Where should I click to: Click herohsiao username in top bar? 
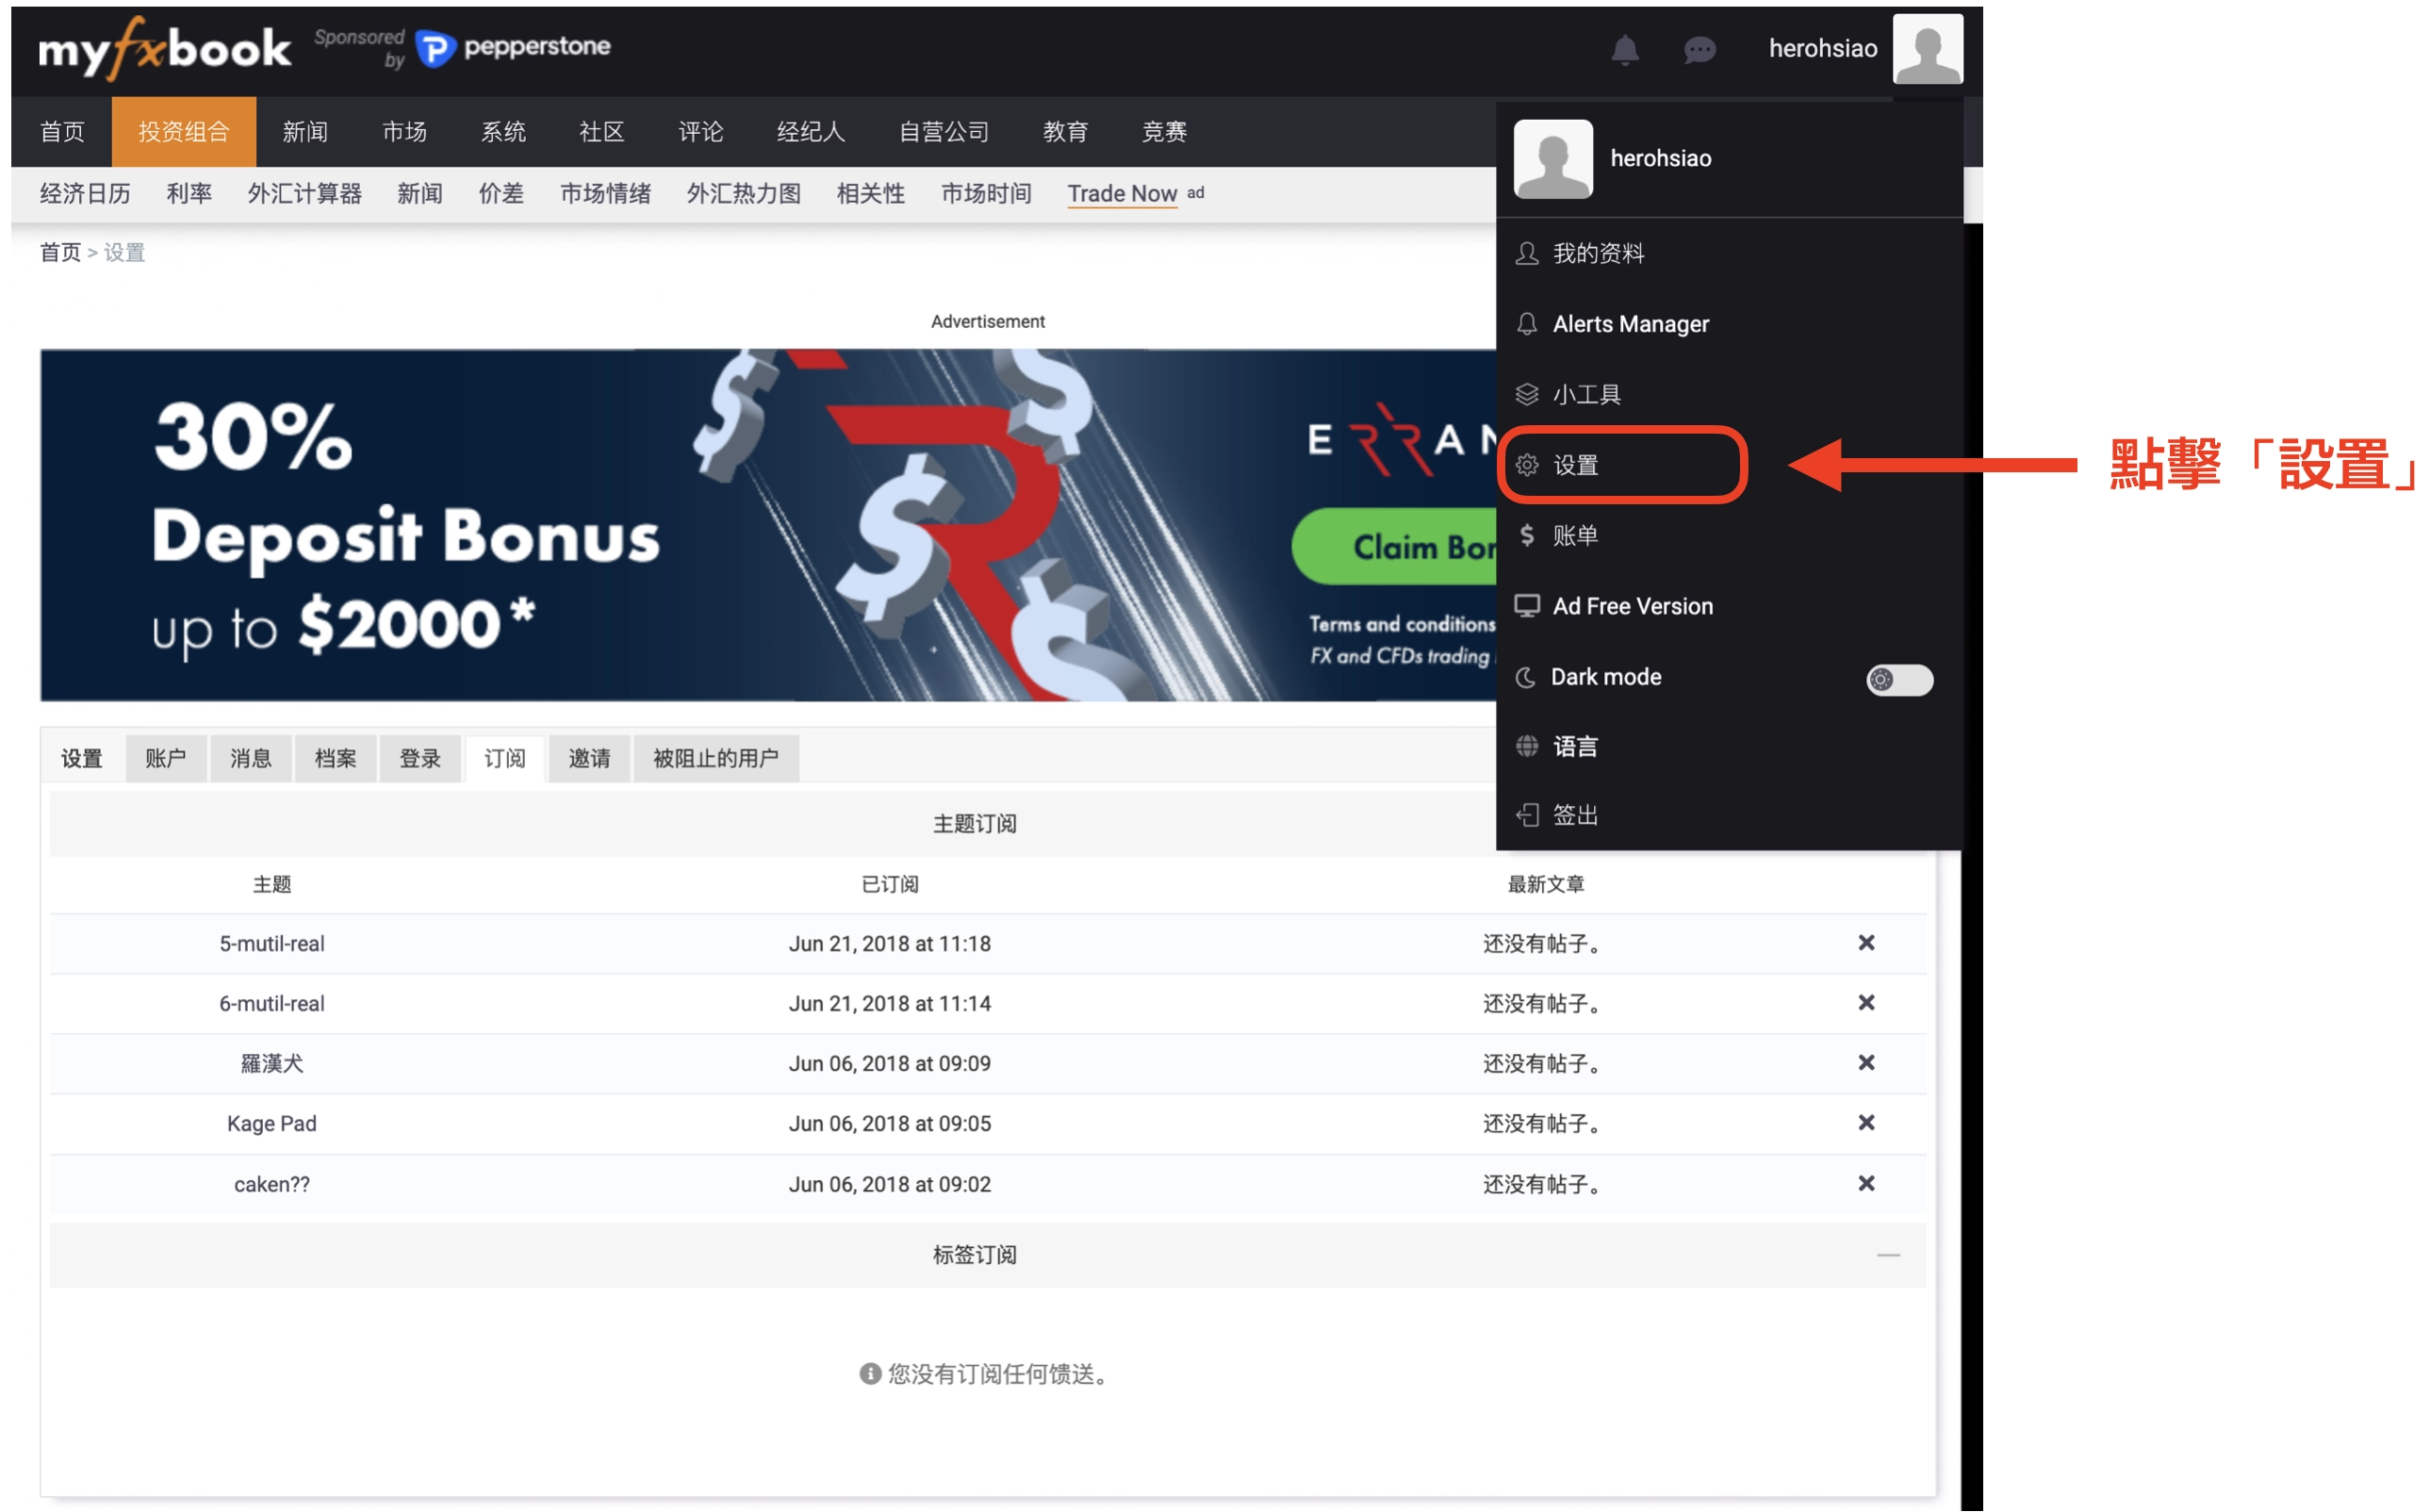[1823, 49]
